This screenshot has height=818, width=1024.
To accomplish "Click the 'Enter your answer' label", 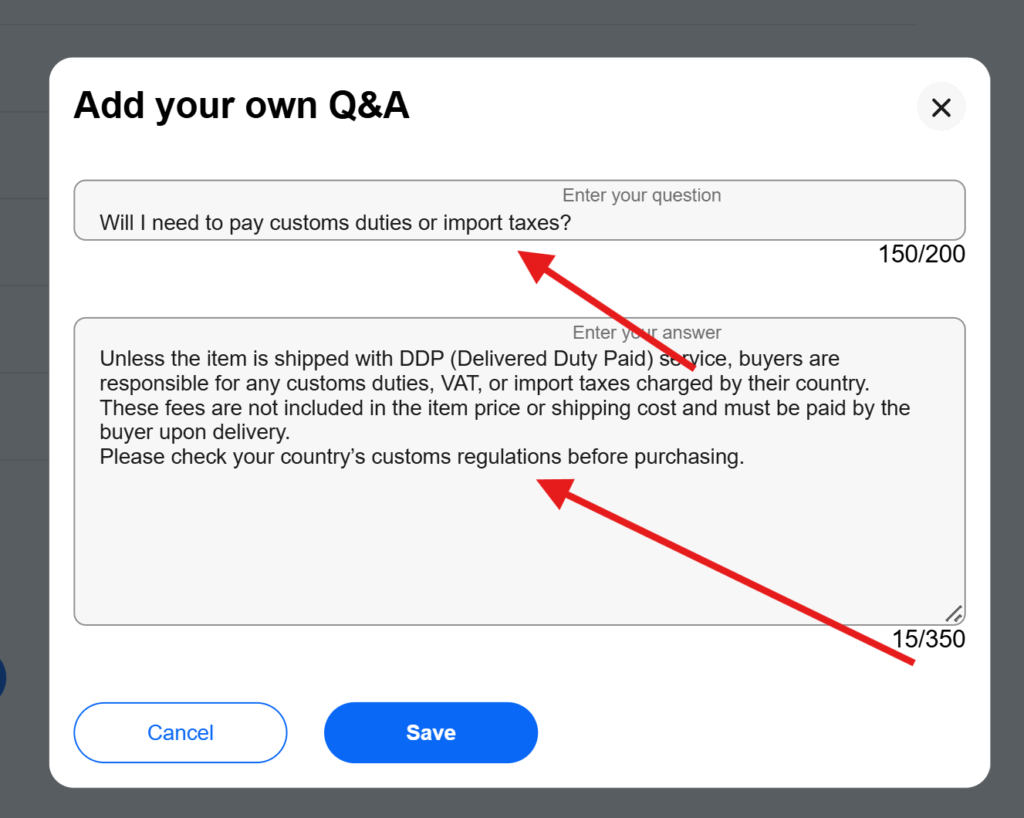I will point(646,332).
